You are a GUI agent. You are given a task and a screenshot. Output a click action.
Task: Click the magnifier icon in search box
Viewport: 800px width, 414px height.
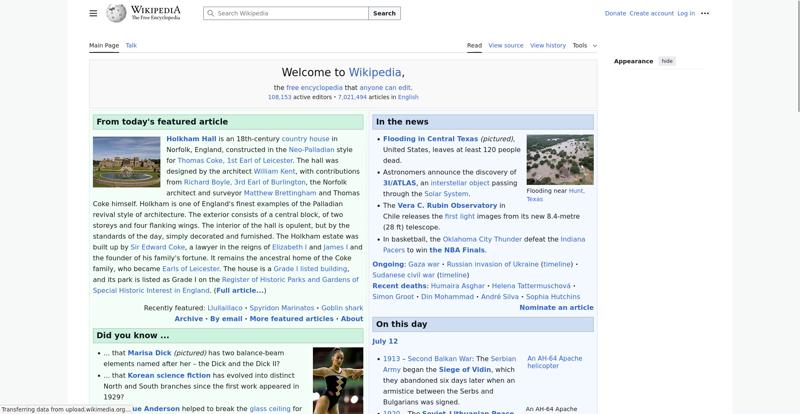pyautogui.click(x=211, y=13)
